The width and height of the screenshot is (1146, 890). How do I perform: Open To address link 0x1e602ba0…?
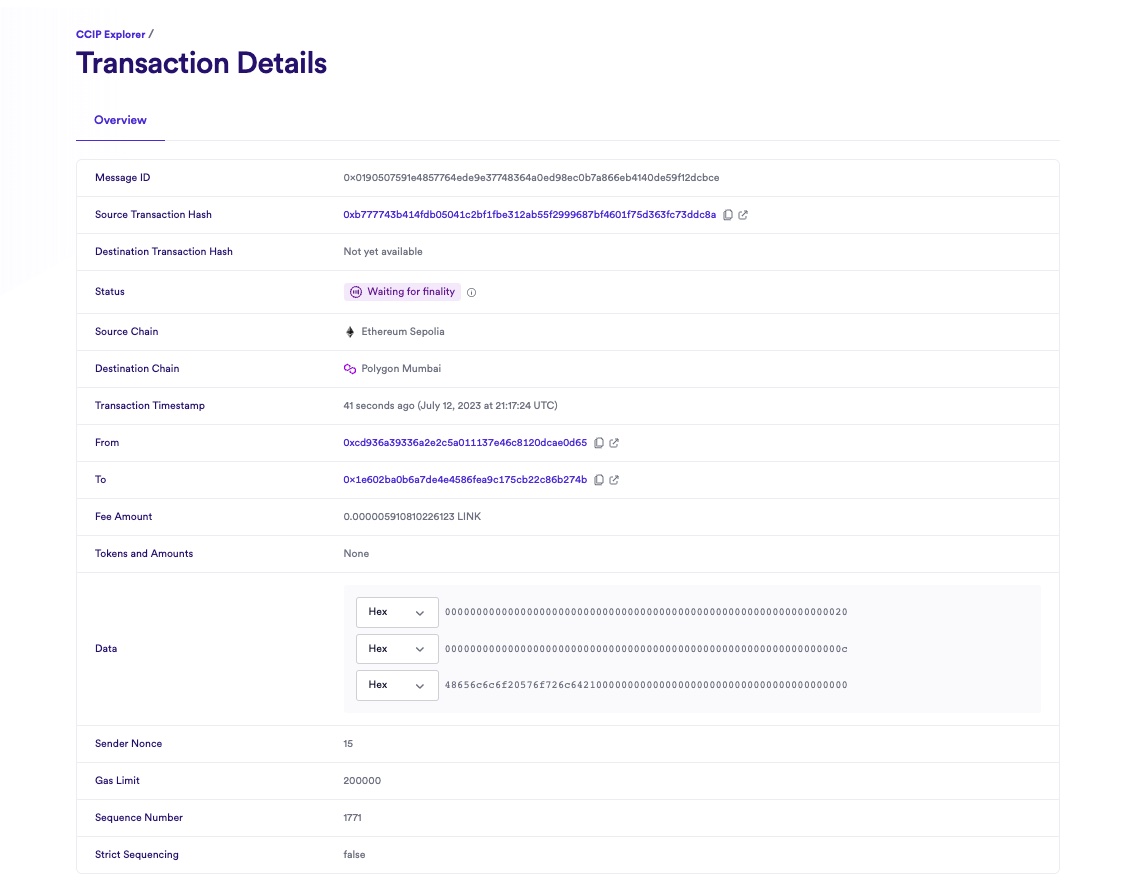click(x=465, y=480)
